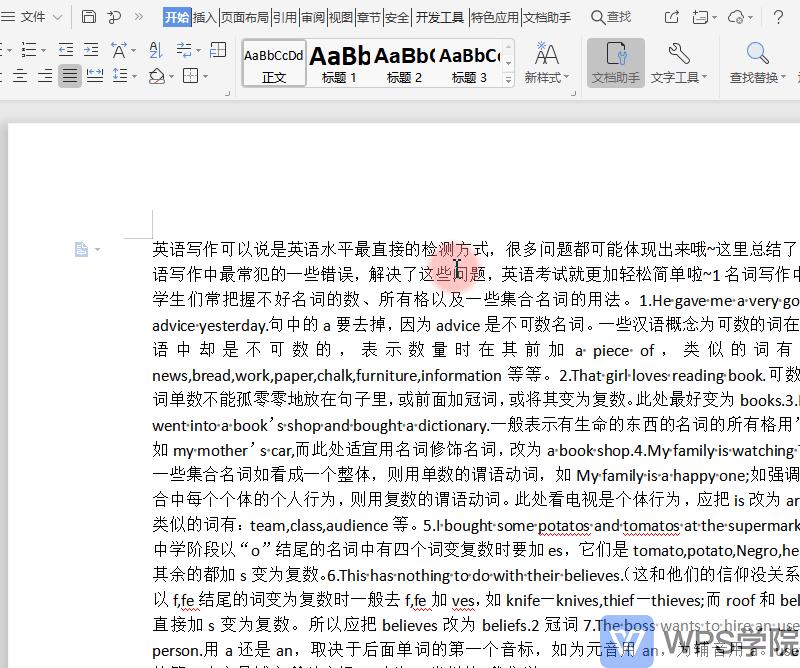This screenshot has height=668, width=800.
Task: Toggle center paragraph alignment
Action: pyautogui.click(x=19, y=75)
